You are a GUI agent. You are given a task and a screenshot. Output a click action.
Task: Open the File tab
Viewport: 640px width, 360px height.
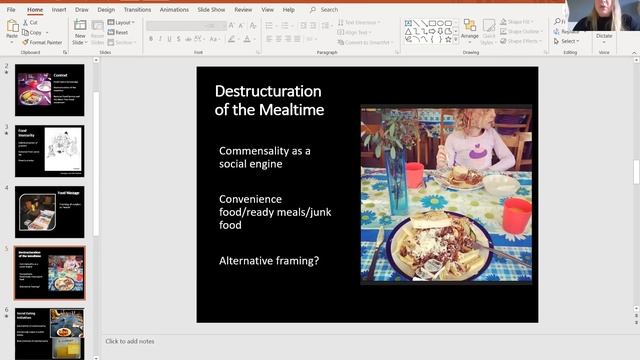11,9
